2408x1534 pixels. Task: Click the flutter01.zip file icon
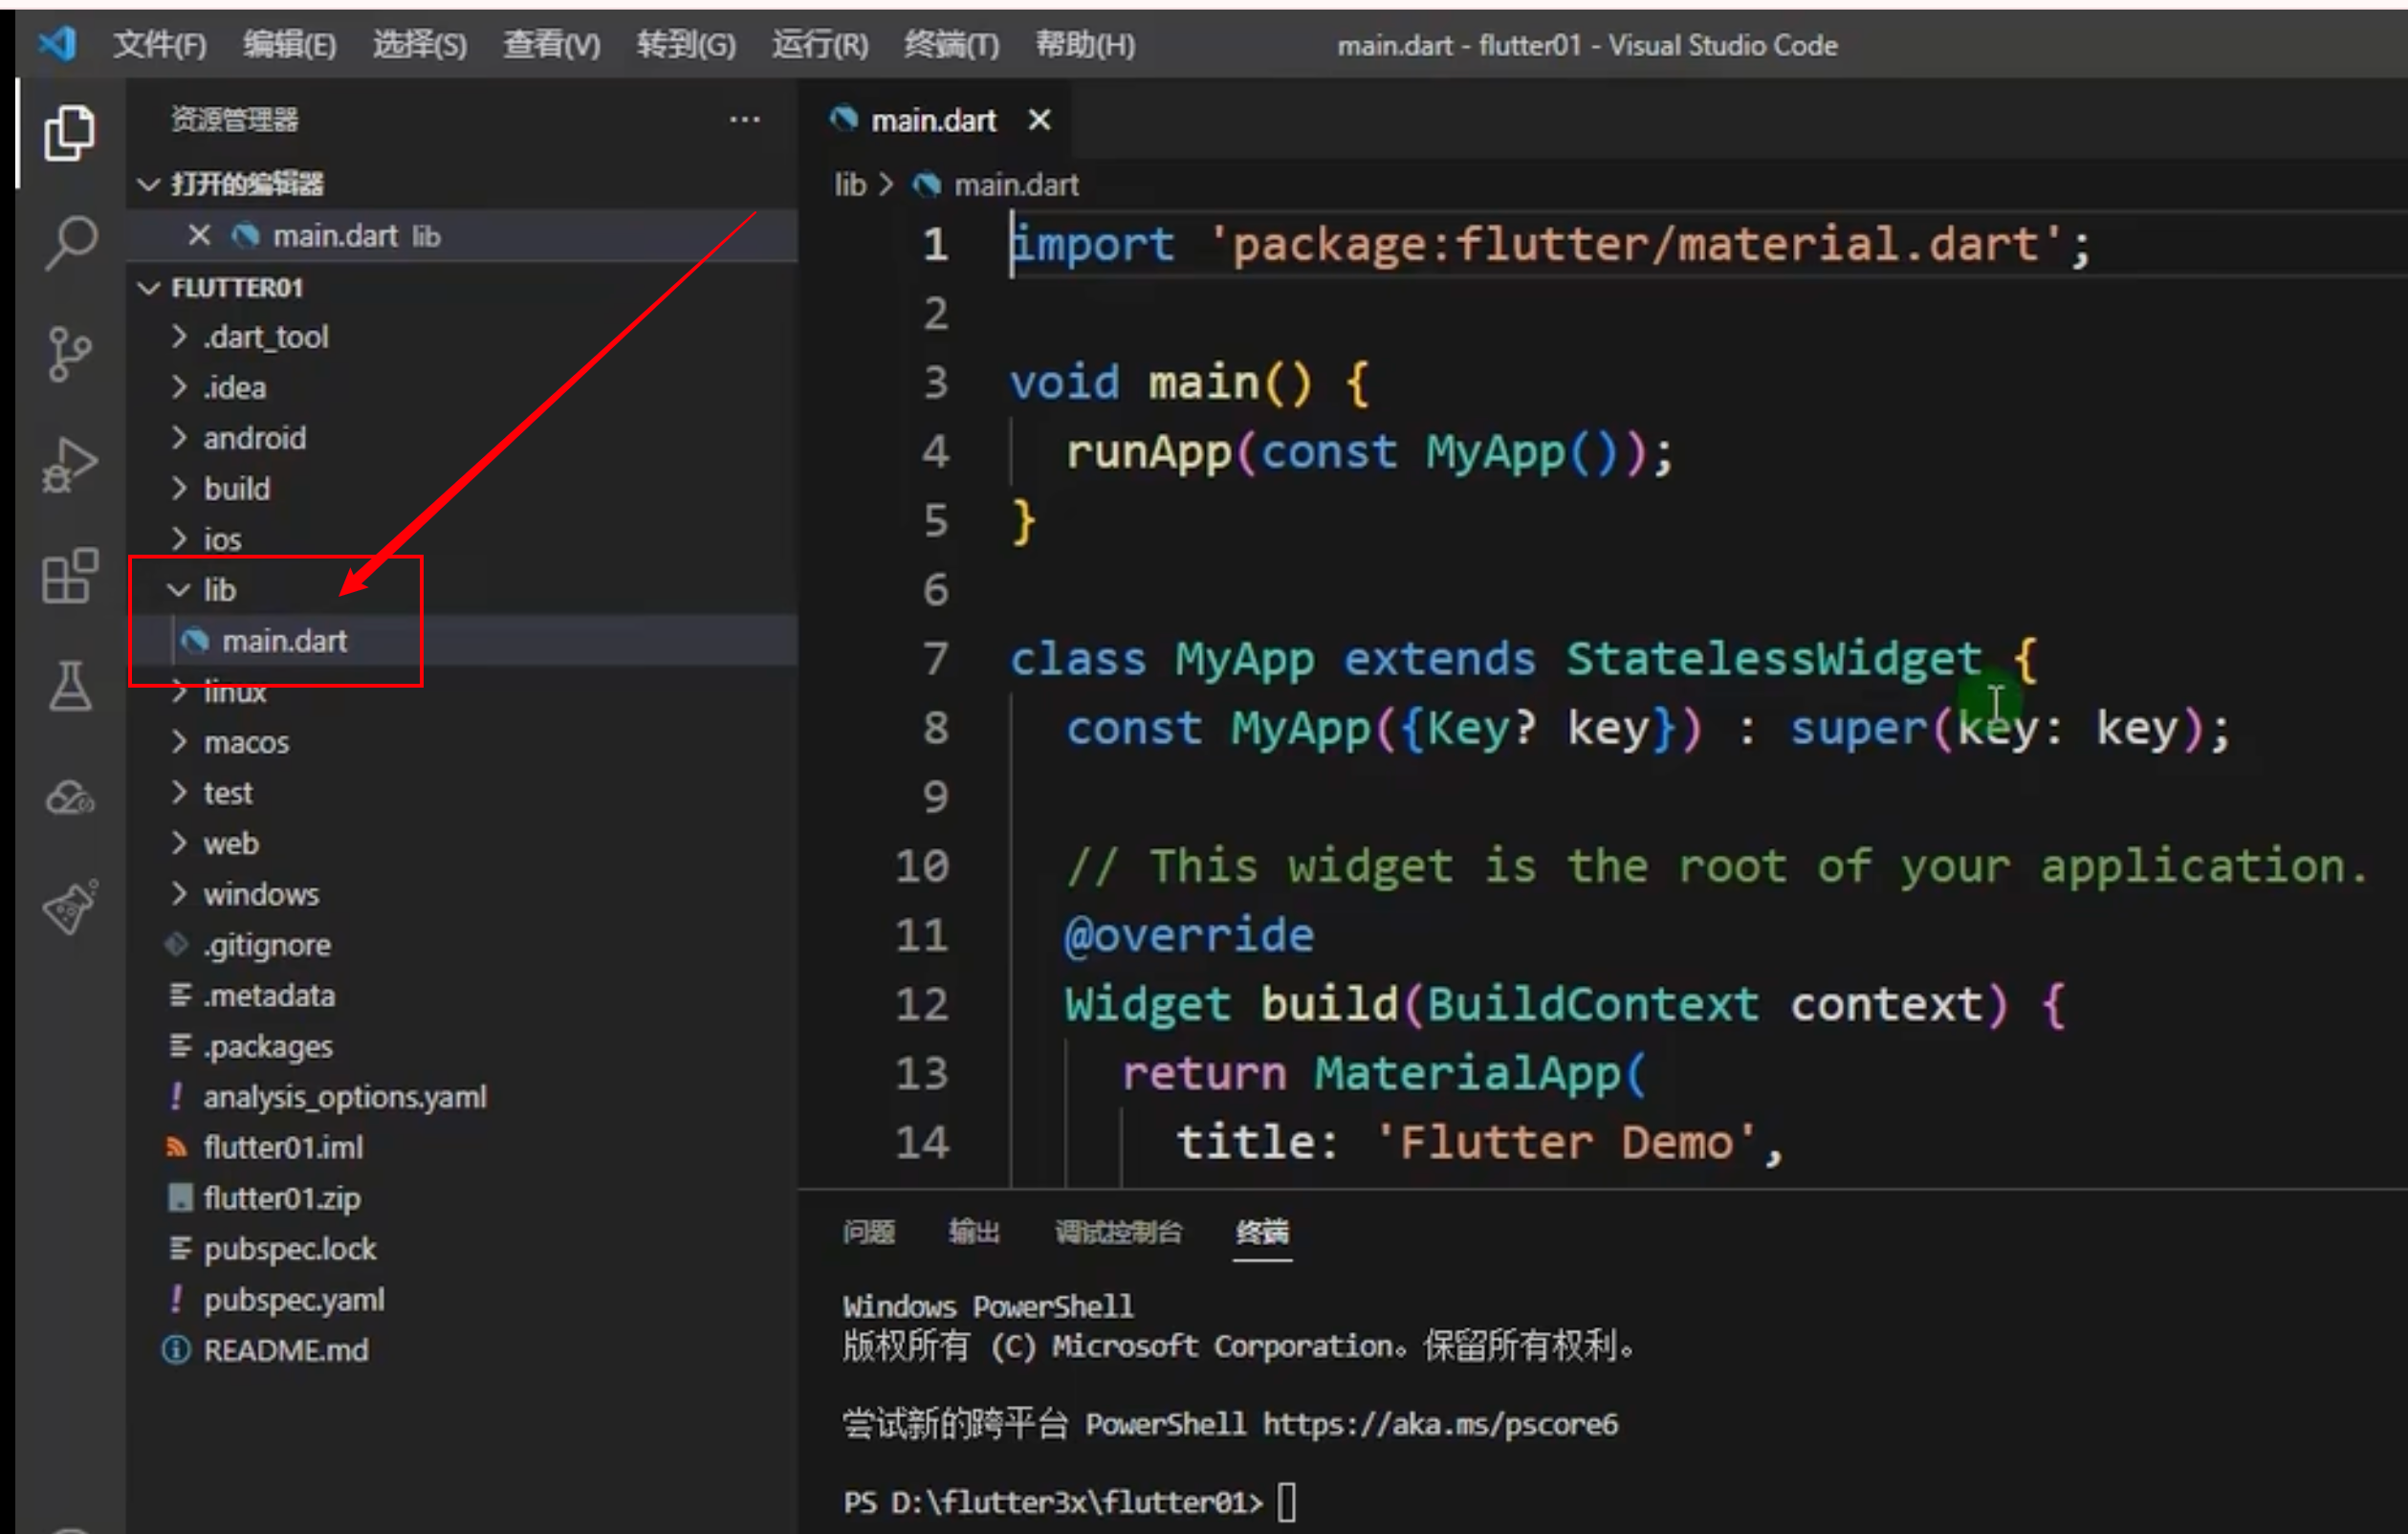pos(179,1197)
